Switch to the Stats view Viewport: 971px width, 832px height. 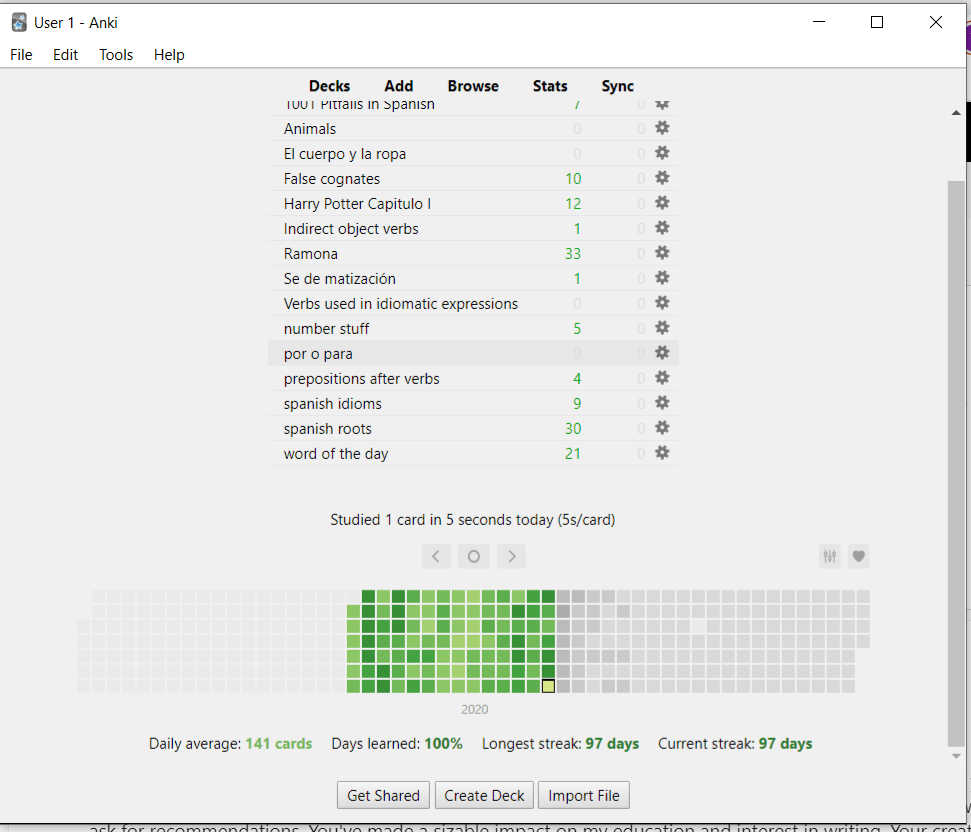pyautogui.click(x=550, y=86)
